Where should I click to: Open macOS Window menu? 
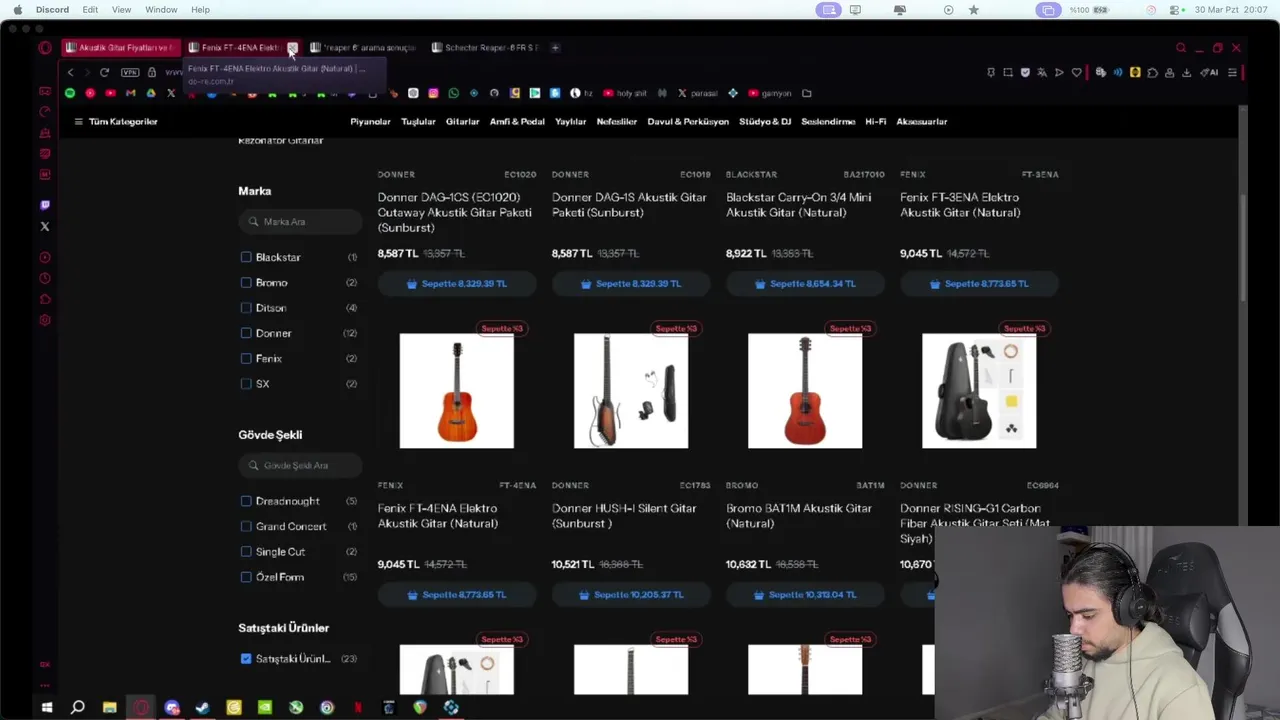(161, 10)
